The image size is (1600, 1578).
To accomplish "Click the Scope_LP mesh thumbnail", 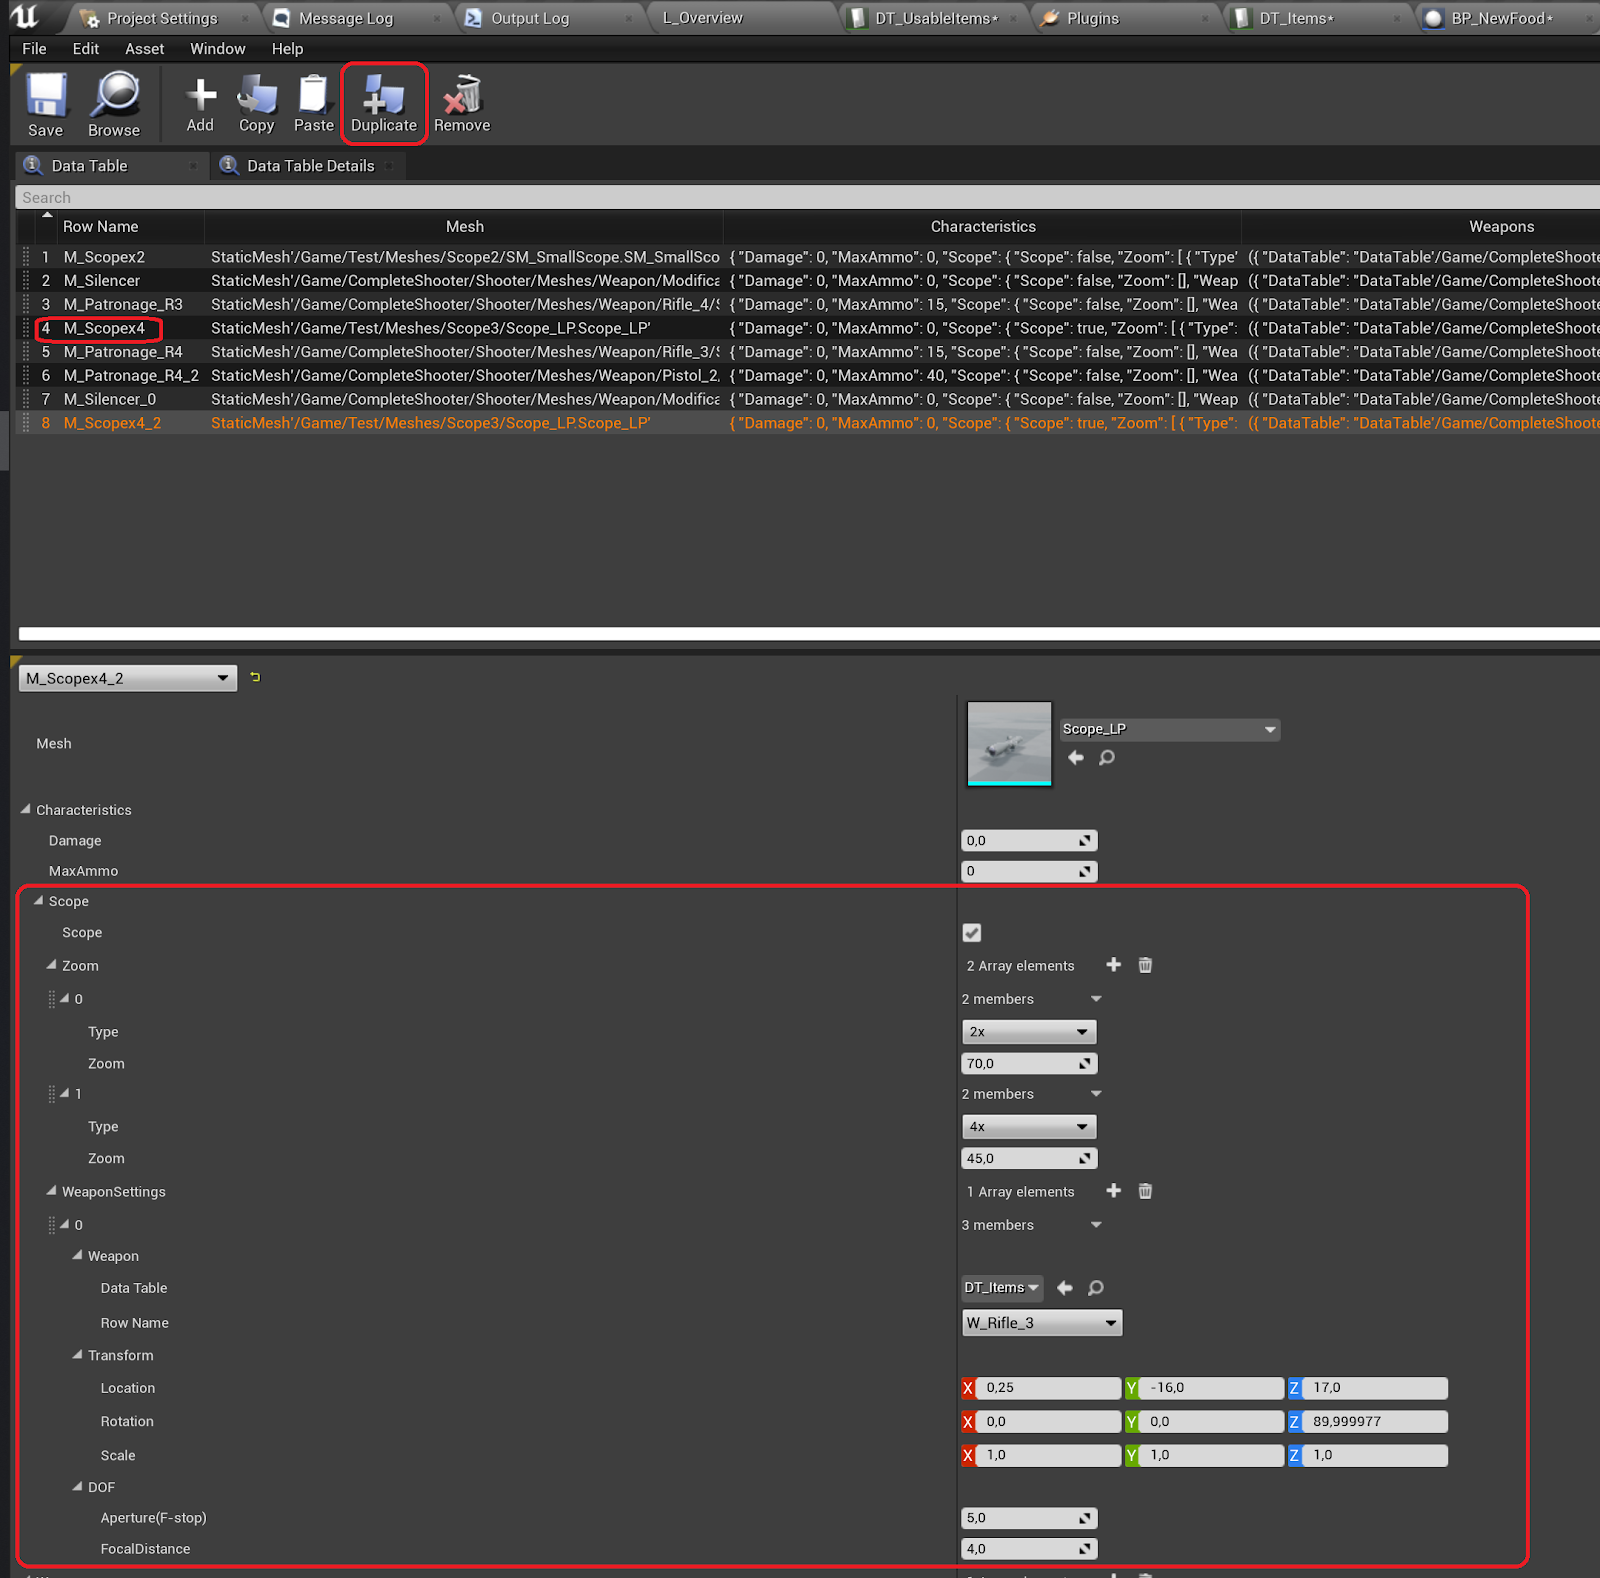I will [x=1009, y=743].
